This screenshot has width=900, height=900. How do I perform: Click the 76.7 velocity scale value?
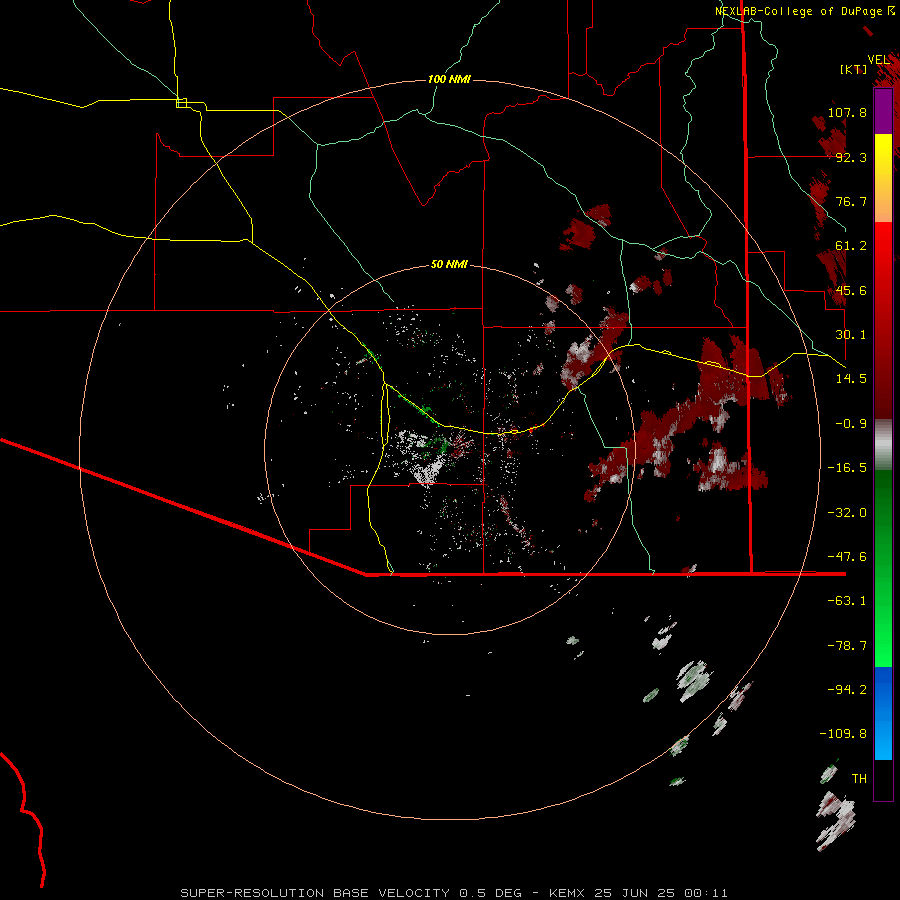tap(851, 201)
